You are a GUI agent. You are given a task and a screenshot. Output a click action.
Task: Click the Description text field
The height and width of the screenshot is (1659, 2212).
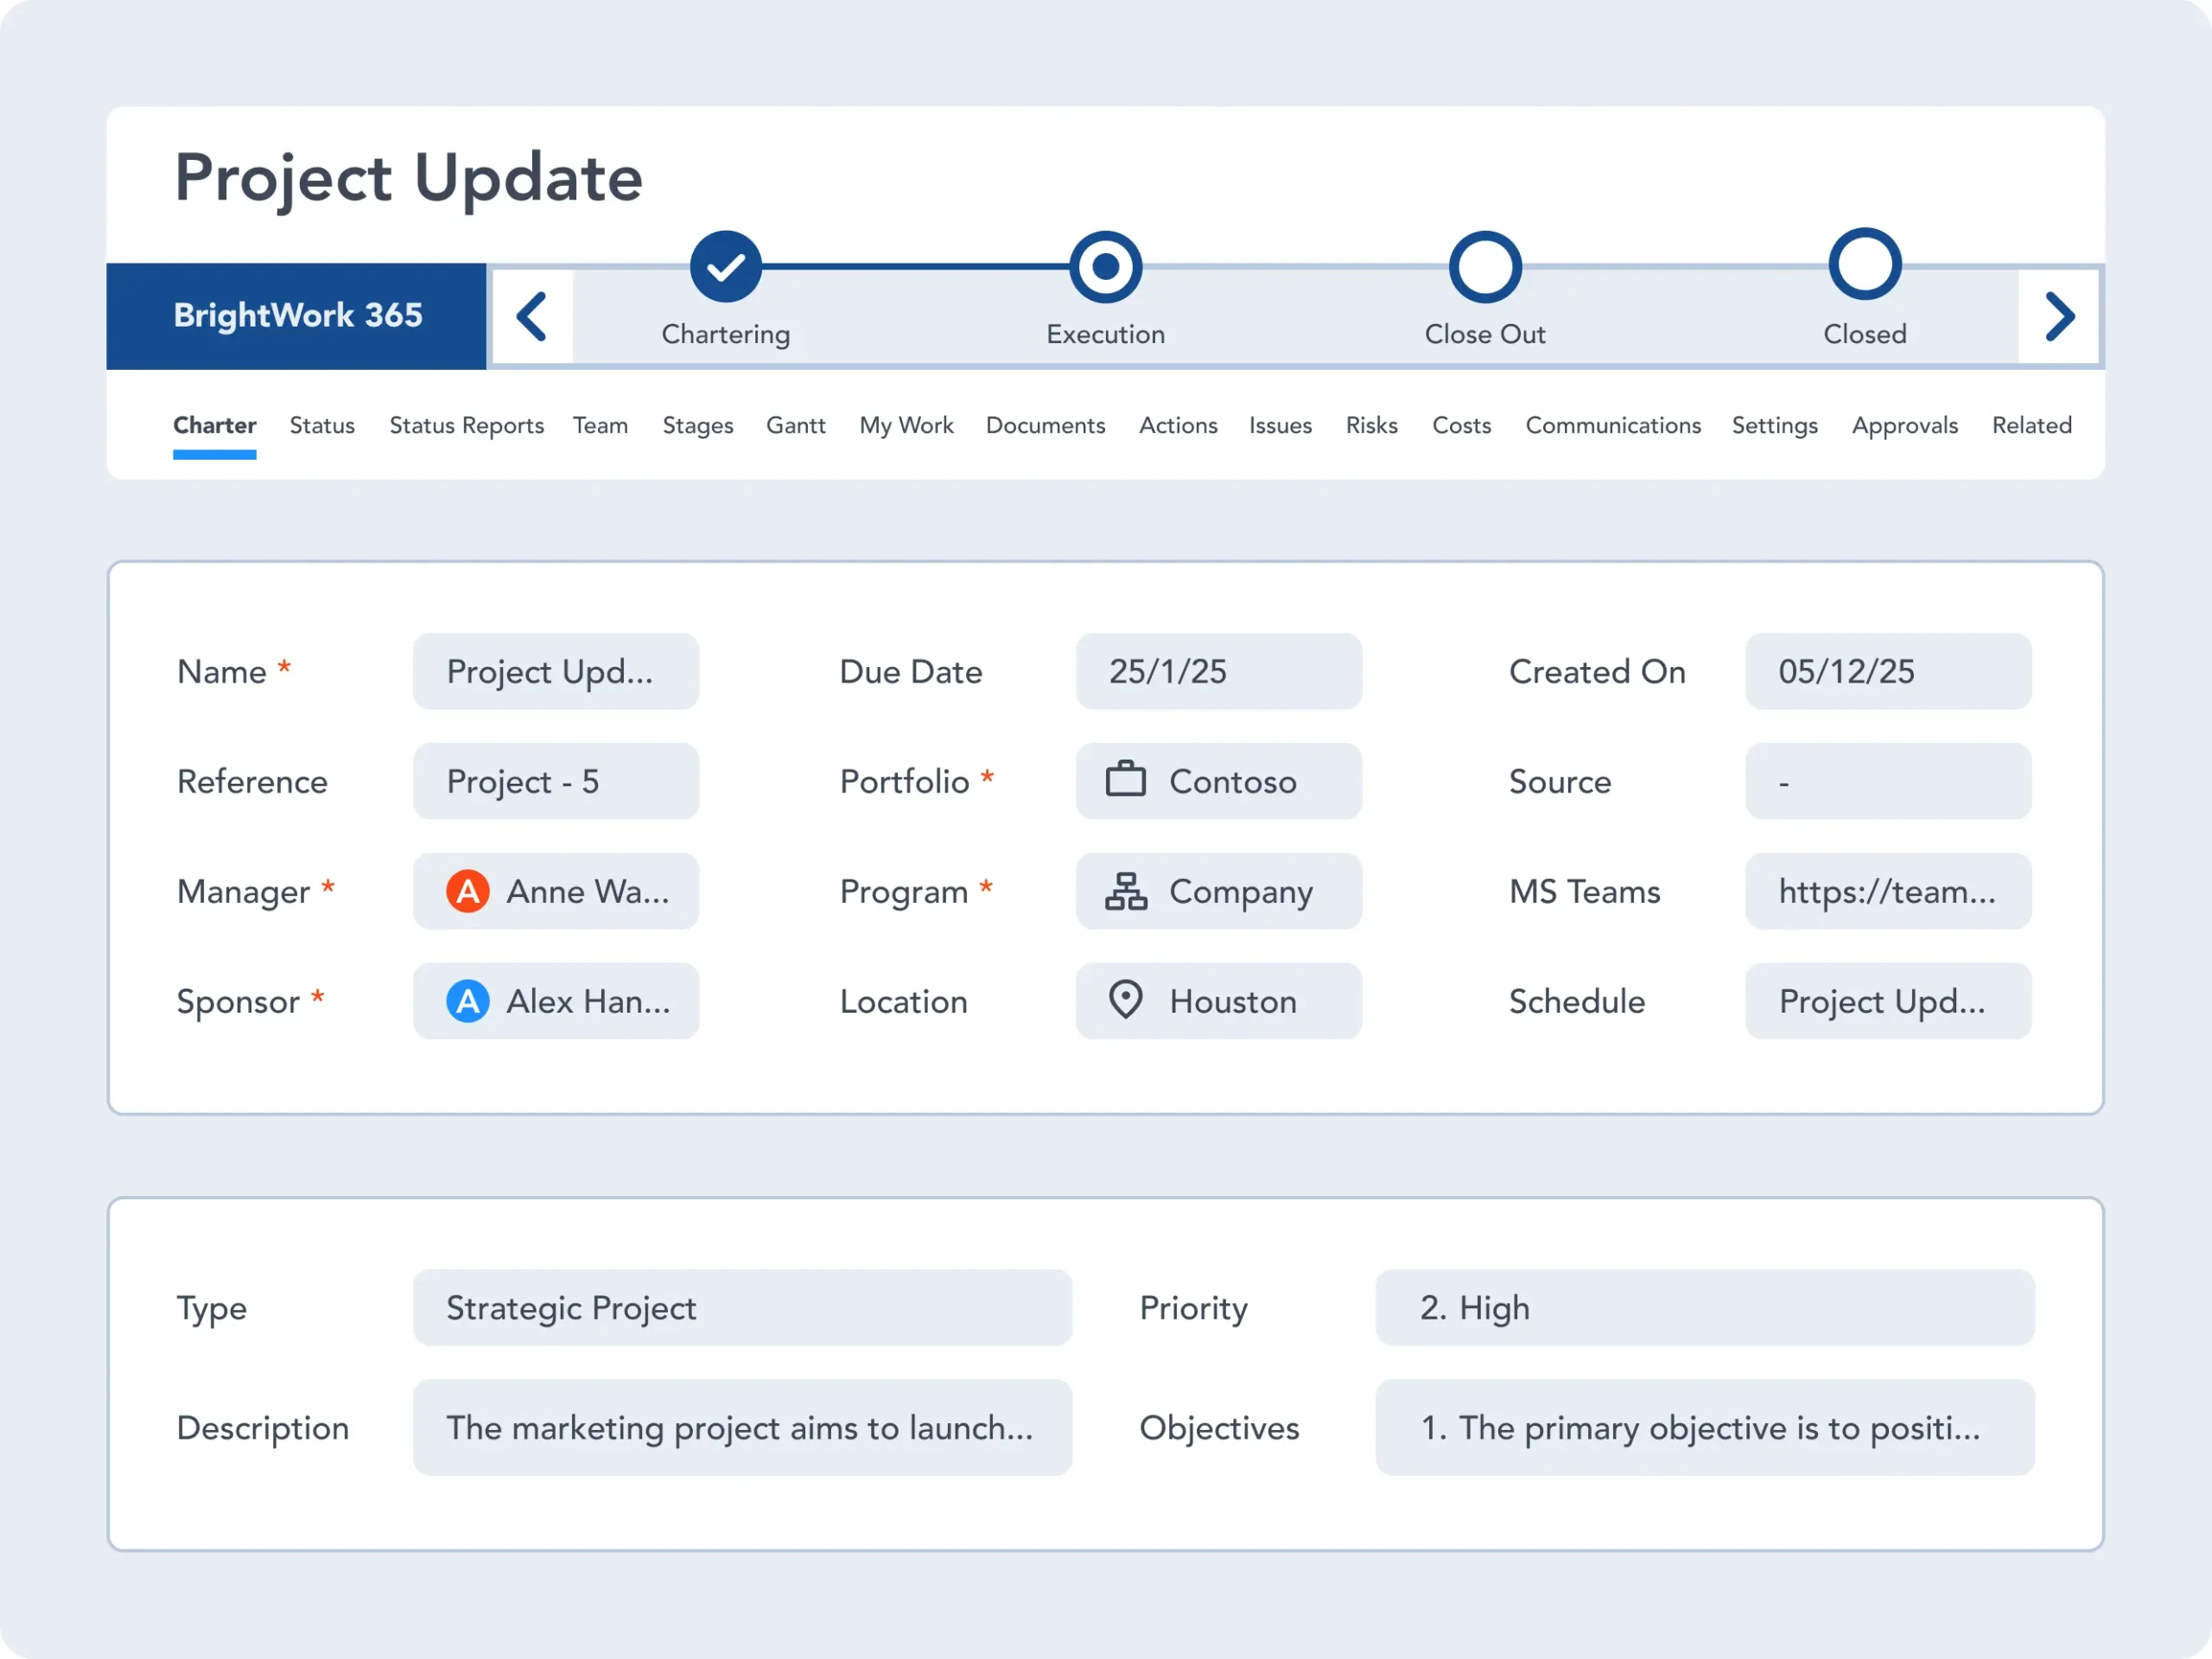click(741, 1427)
